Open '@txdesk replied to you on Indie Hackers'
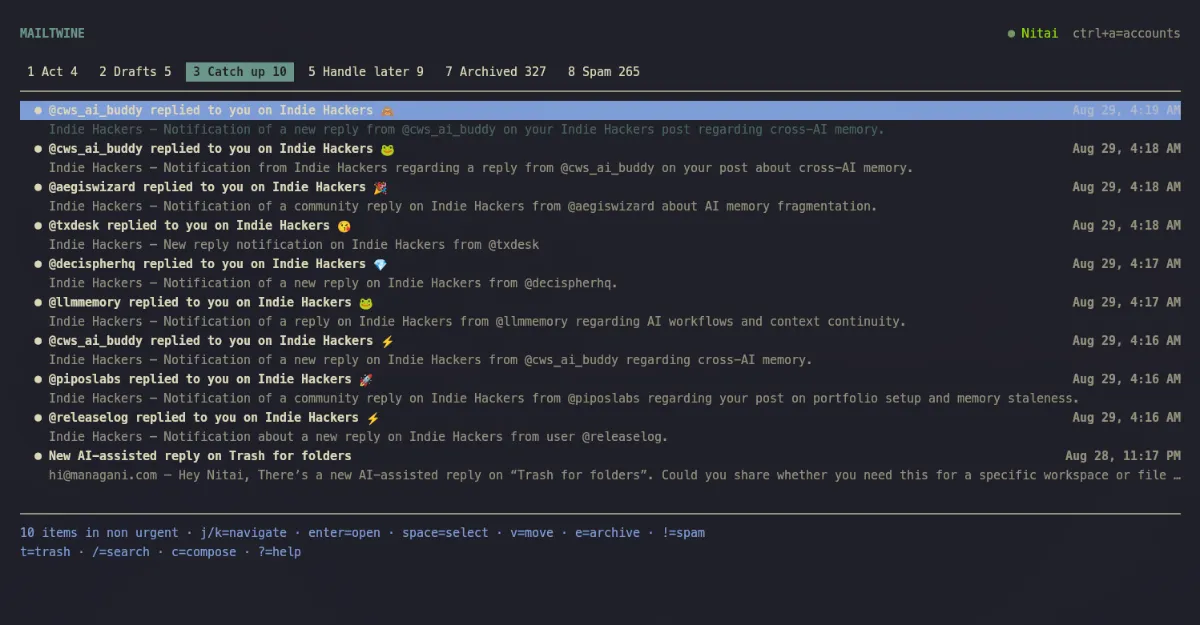The width and height of the screenshot is (1200, 625). [189, 226]
